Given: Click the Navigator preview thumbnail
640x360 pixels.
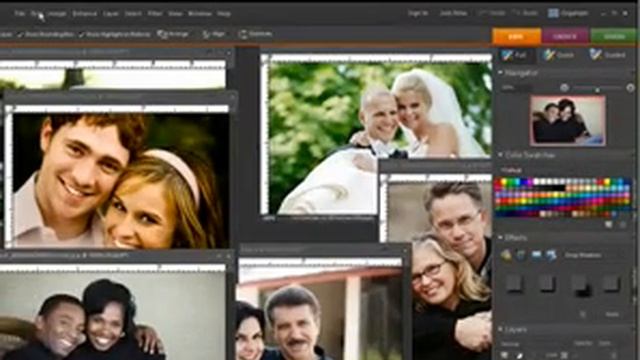Looking at the screenshot, I should tap(567, 120).
